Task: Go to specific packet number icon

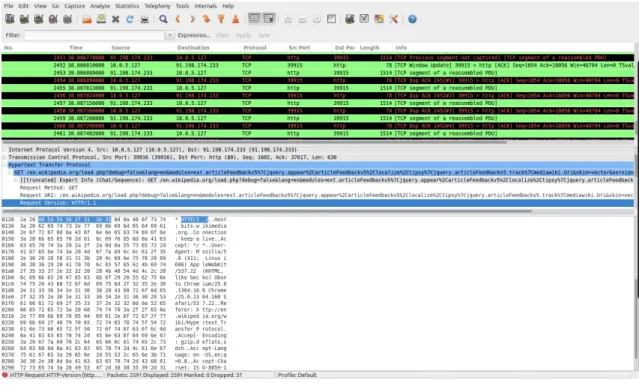Action: 207,19
